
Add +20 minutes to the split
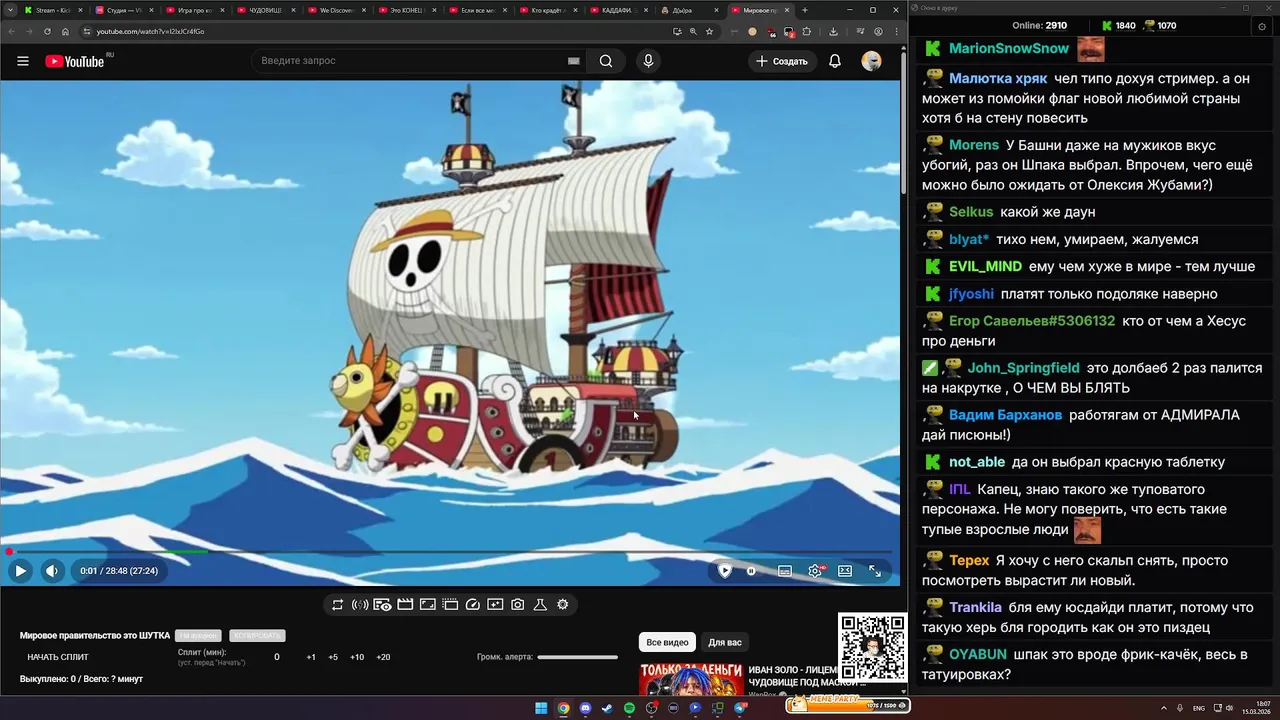(383, 657)
